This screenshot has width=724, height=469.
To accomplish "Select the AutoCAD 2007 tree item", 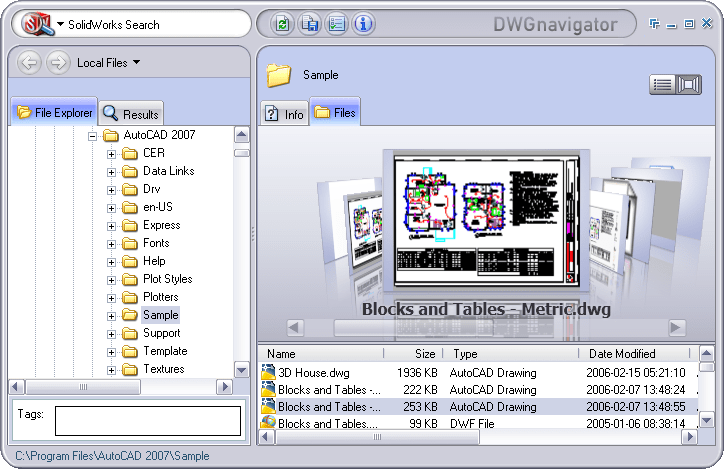I will [159, 135].
